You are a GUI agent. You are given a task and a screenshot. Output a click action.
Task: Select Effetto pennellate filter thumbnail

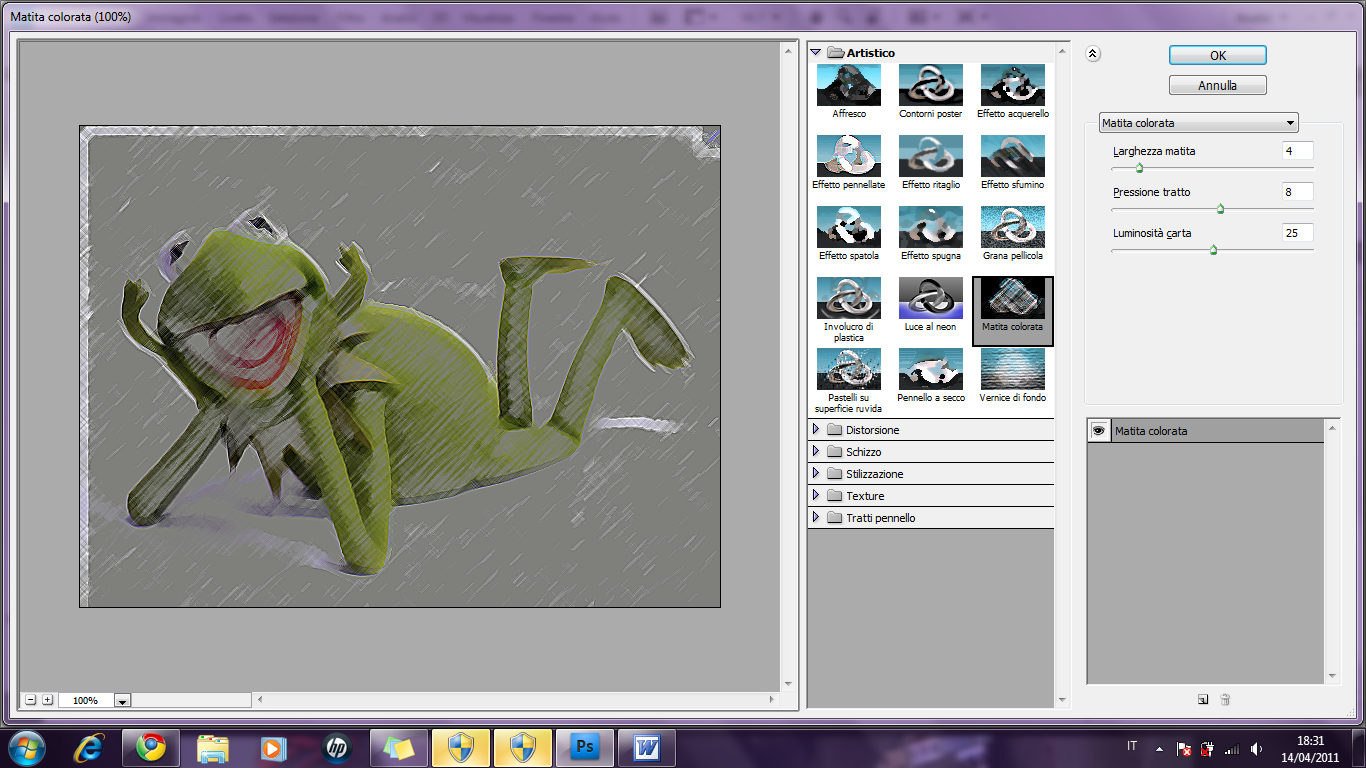849,156
